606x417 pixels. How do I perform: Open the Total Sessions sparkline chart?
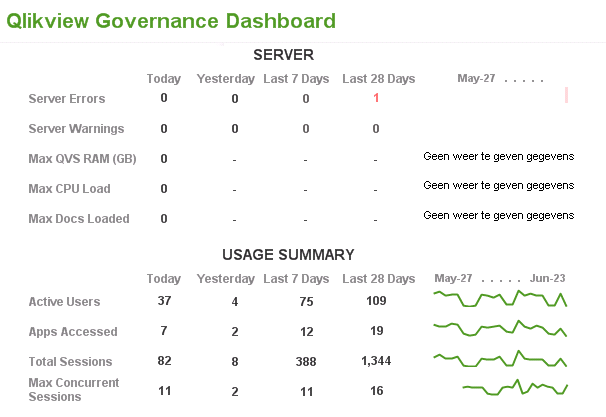(x=500, y=359)
